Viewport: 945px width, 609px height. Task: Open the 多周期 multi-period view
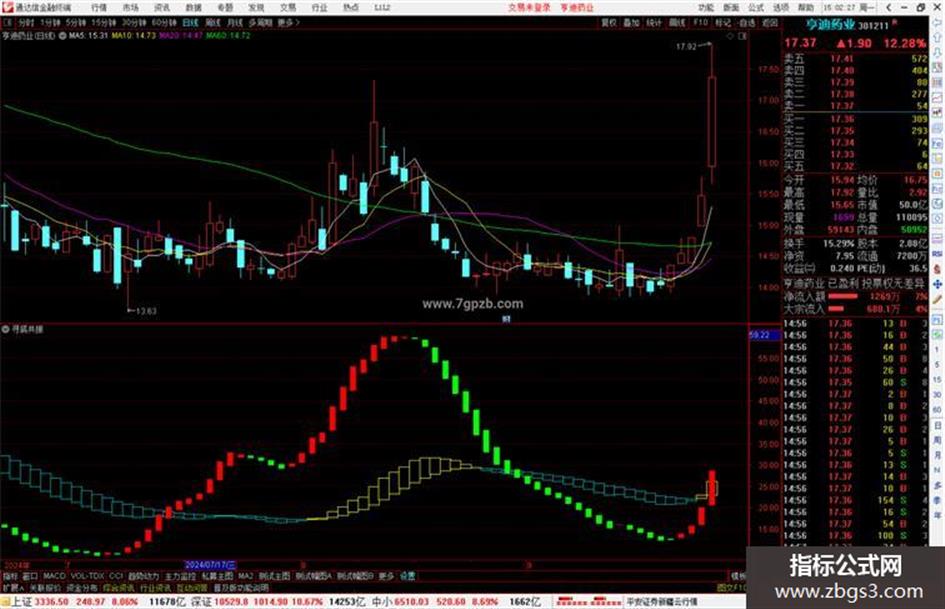click(260, 22)
